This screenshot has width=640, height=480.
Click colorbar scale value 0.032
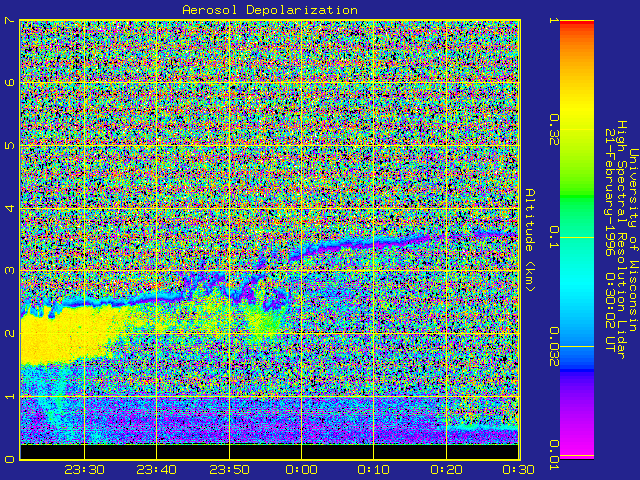[x=554, y=347]
